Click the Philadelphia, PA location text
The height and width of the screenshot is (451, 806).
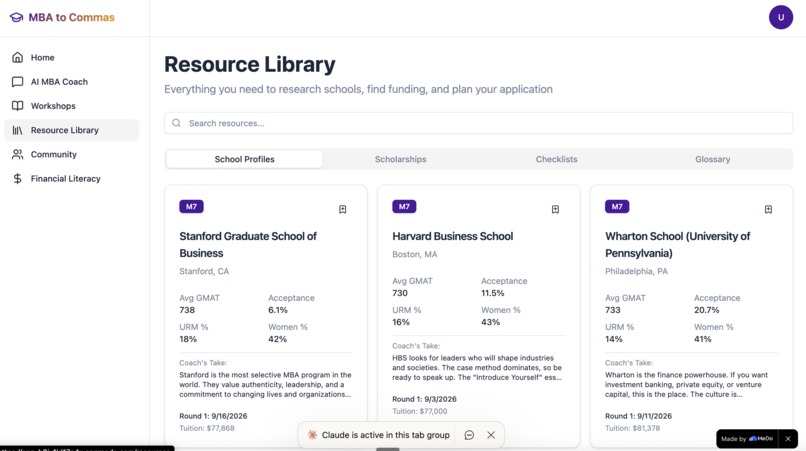click(636, 272)
